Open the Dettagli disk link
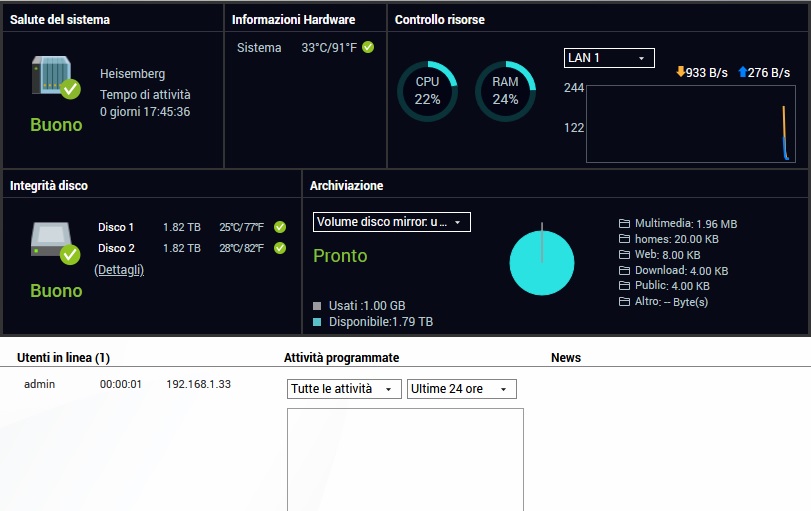The width and height of the screenshot is (811, 511). pos(119,270)
